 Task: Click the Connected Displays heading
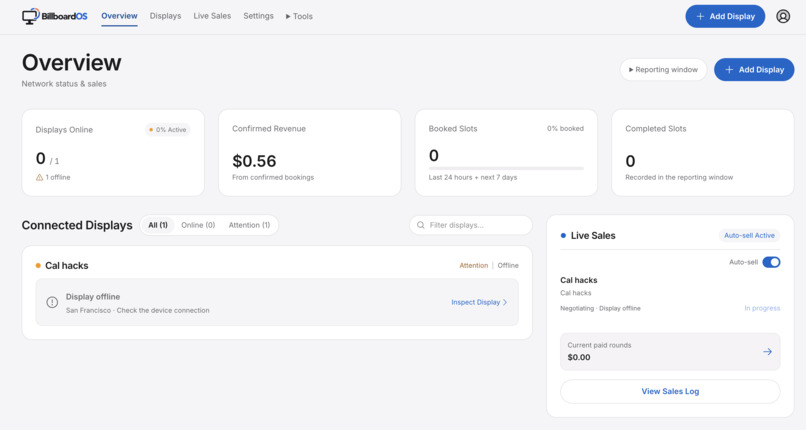[77, 225]
